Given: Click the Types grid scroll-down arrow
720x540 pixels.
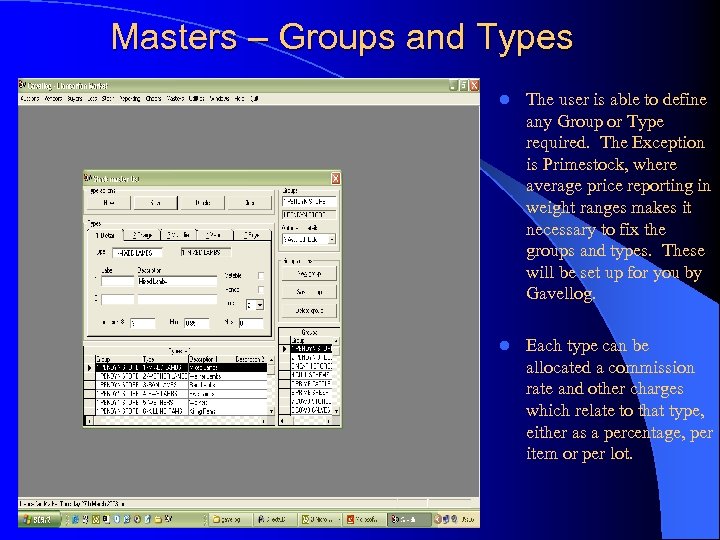Looking at the screenshot, I should (271, 411).
